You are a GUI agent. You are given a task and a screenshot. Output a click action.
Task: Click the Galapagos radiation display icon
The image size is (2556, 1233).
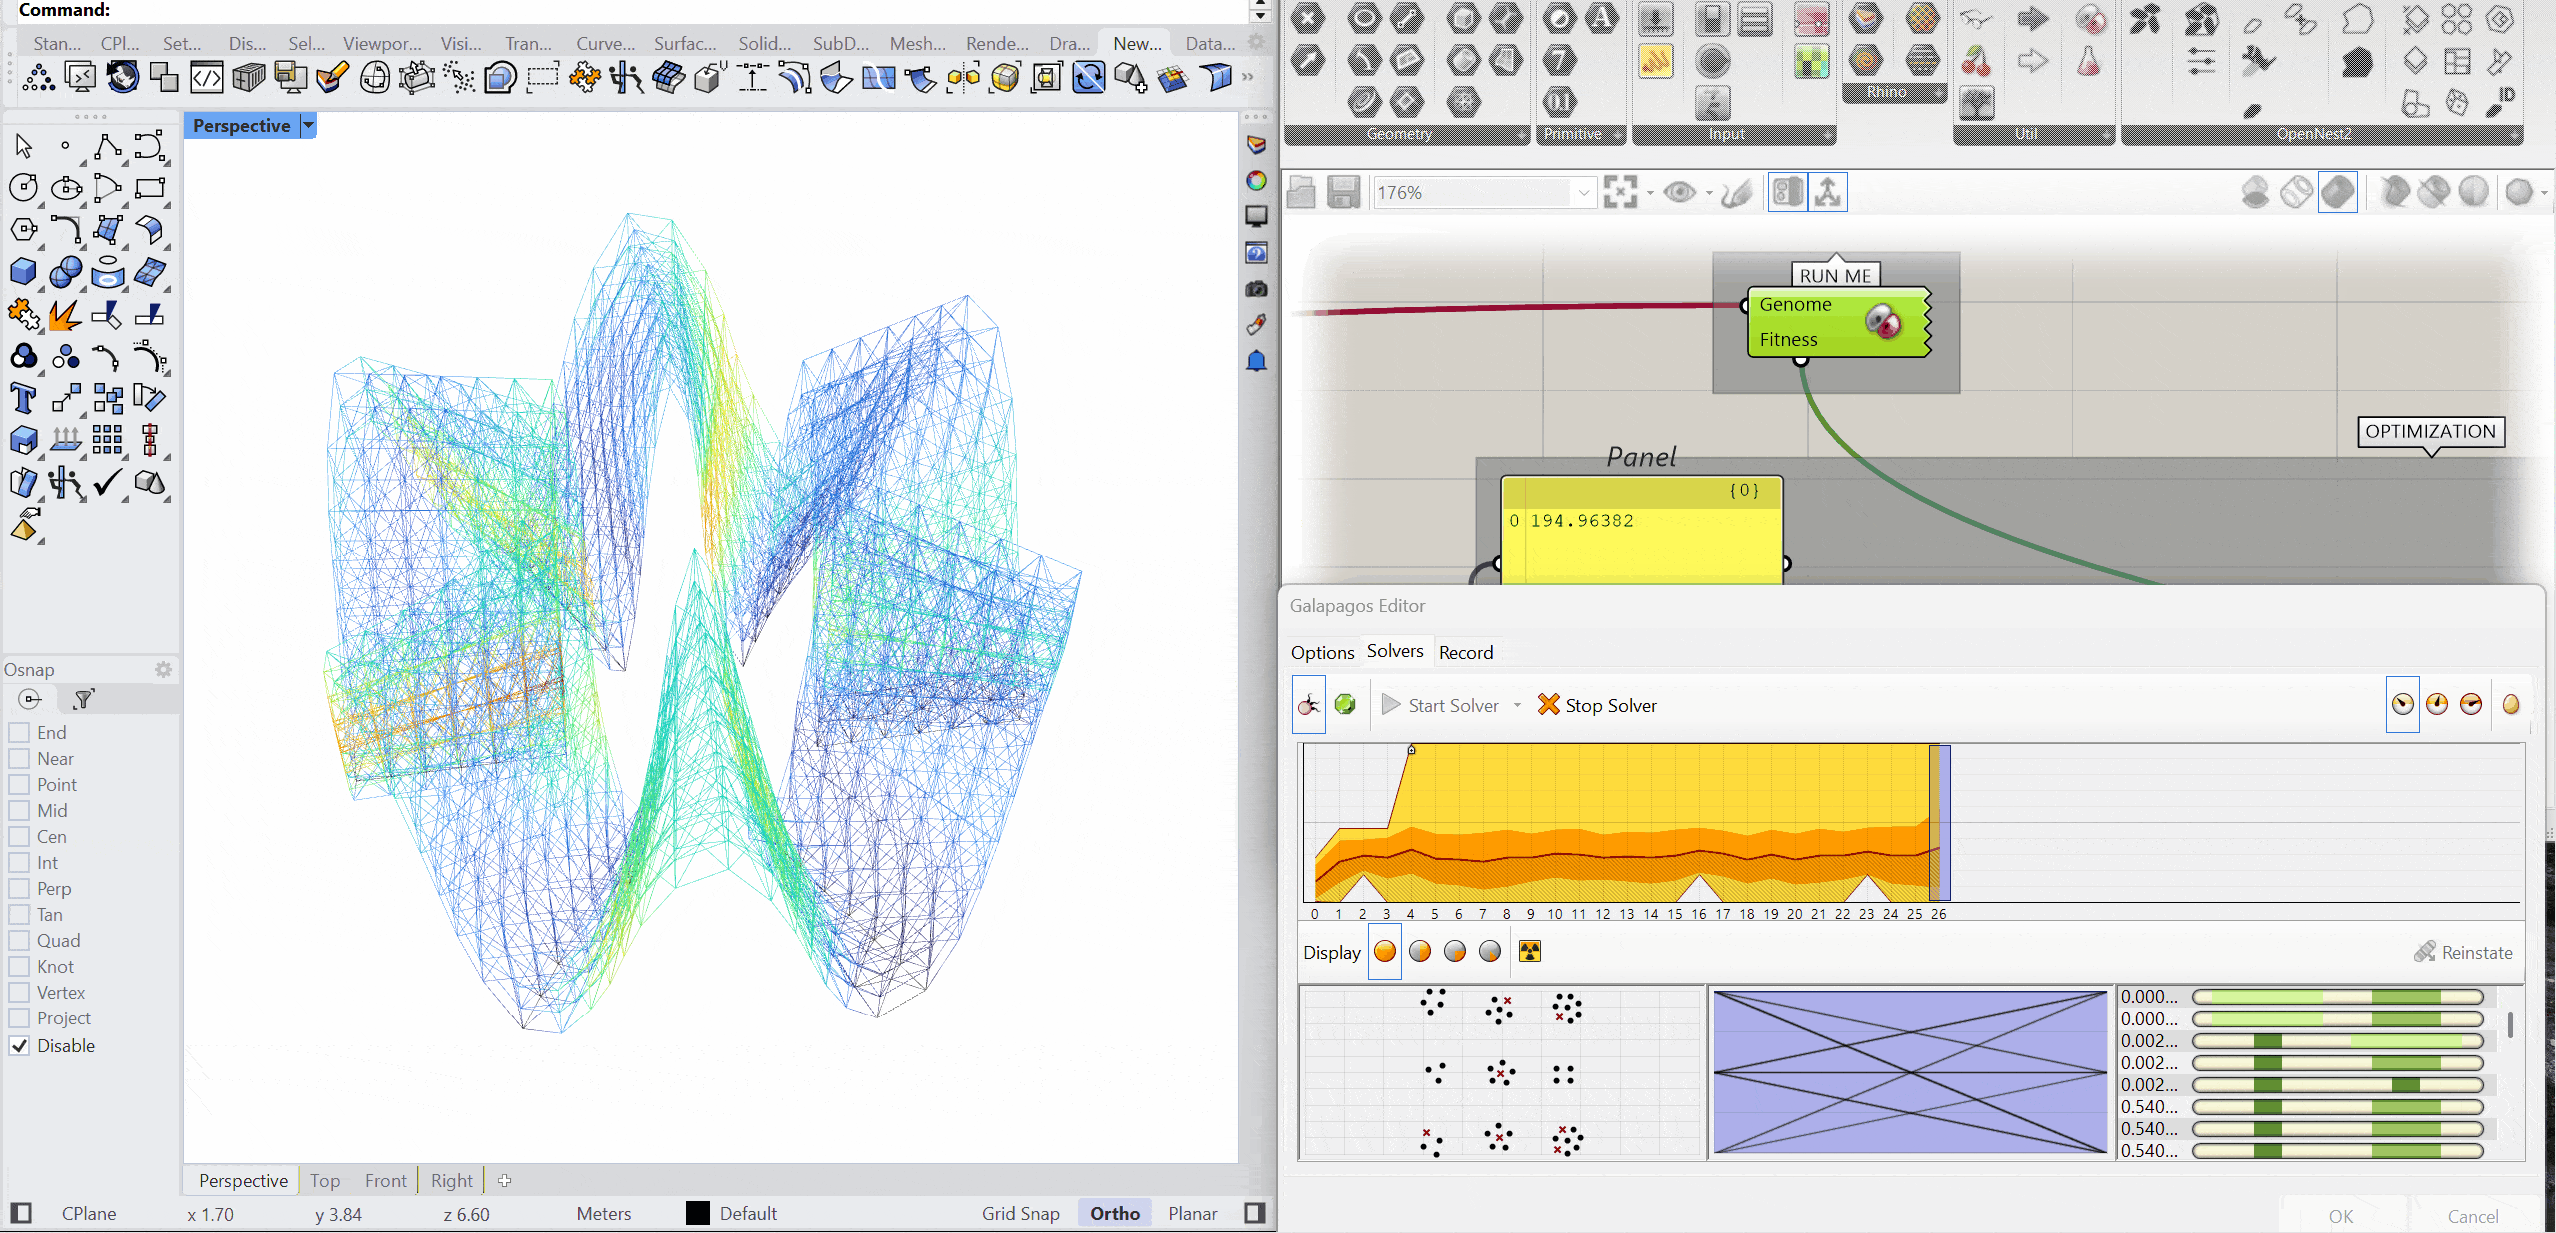[1529, 951]
